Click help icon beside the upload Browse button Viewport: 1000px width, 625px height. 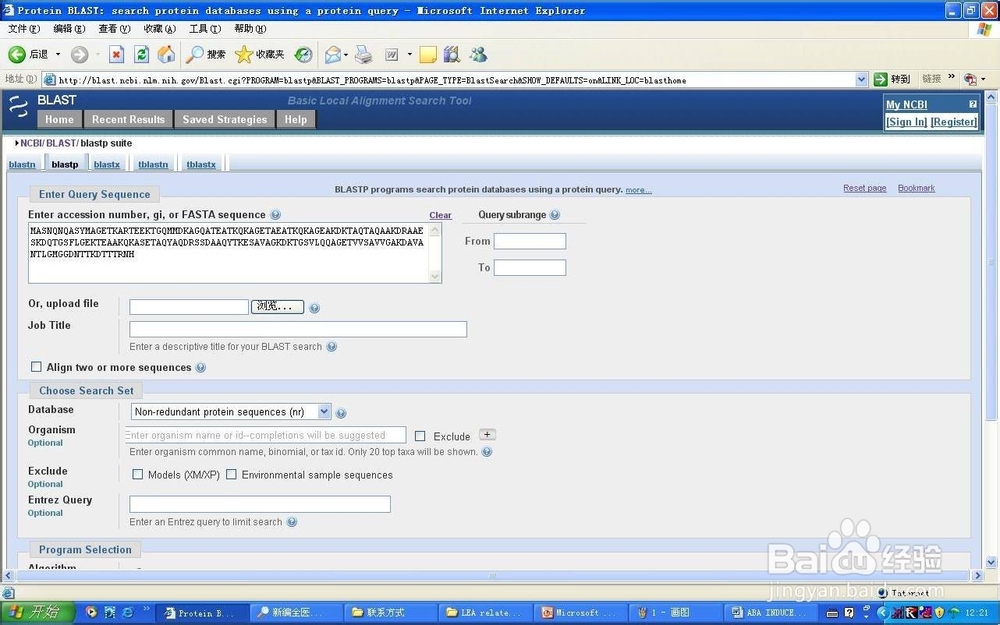click(314, 308)
